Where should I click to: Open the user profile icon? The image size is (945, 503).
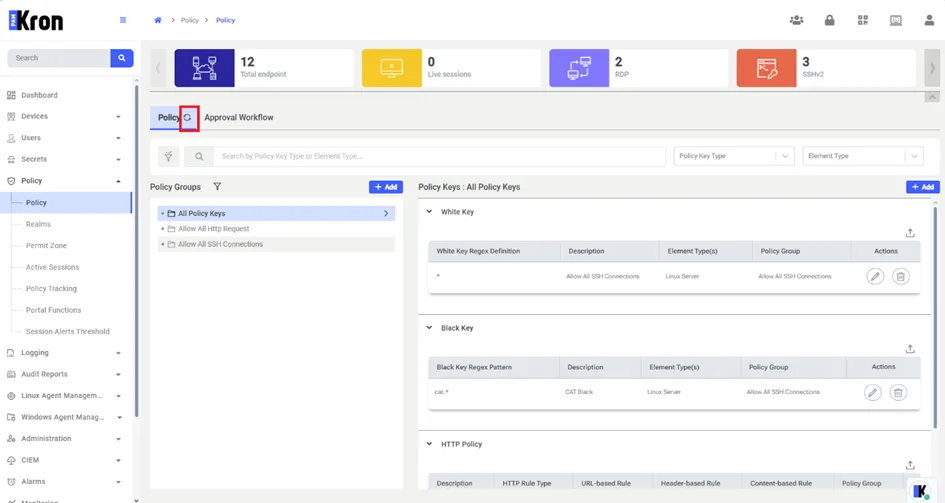coord(929,20)
